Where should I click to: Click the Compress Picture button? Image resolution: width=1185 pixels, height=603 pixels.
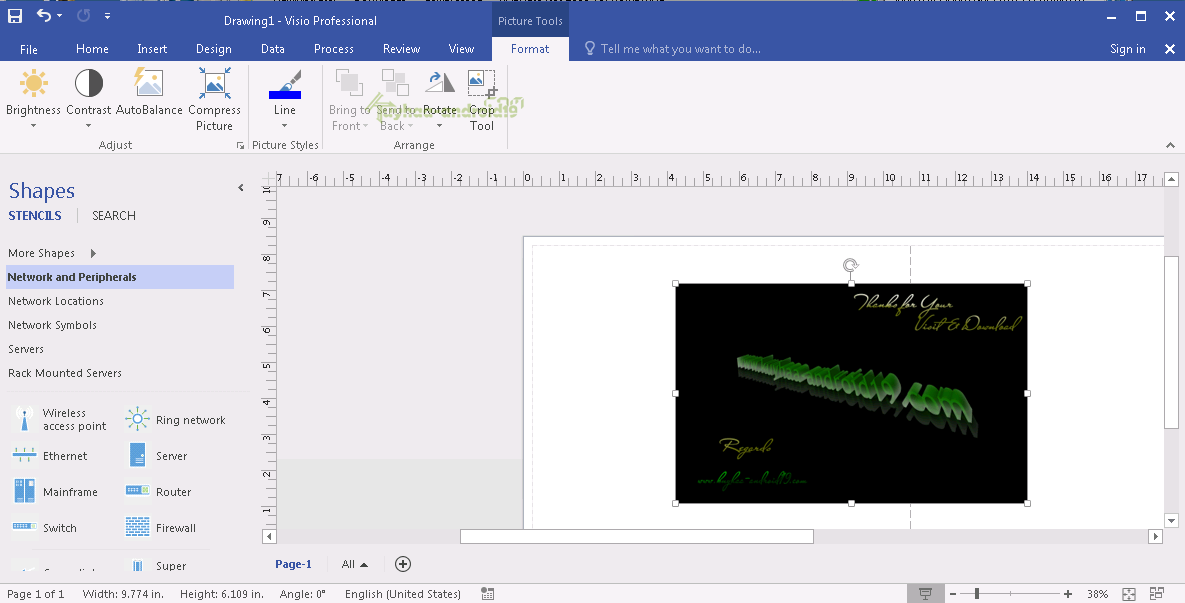pyautogui.click(x=215, y=100)
